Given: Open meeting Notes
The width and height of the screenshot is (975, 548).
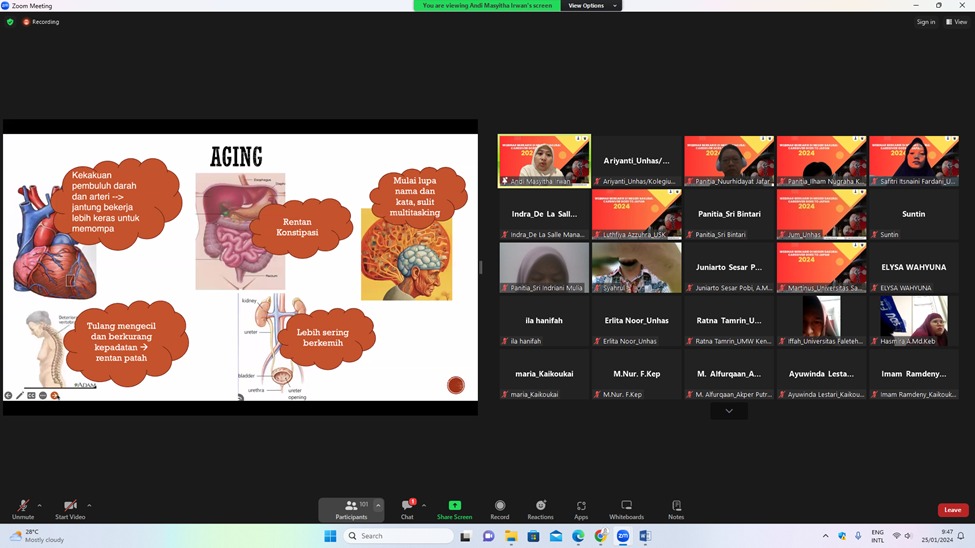Looking at the screenshot, I should pos(676,509).
